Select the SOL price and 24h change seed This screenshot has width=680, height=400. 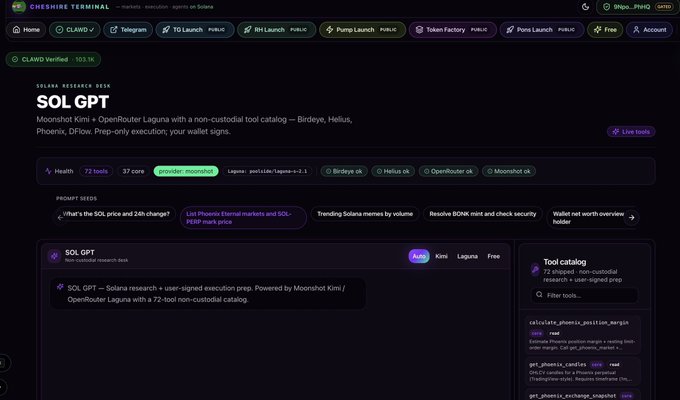(x=116, y=214)
